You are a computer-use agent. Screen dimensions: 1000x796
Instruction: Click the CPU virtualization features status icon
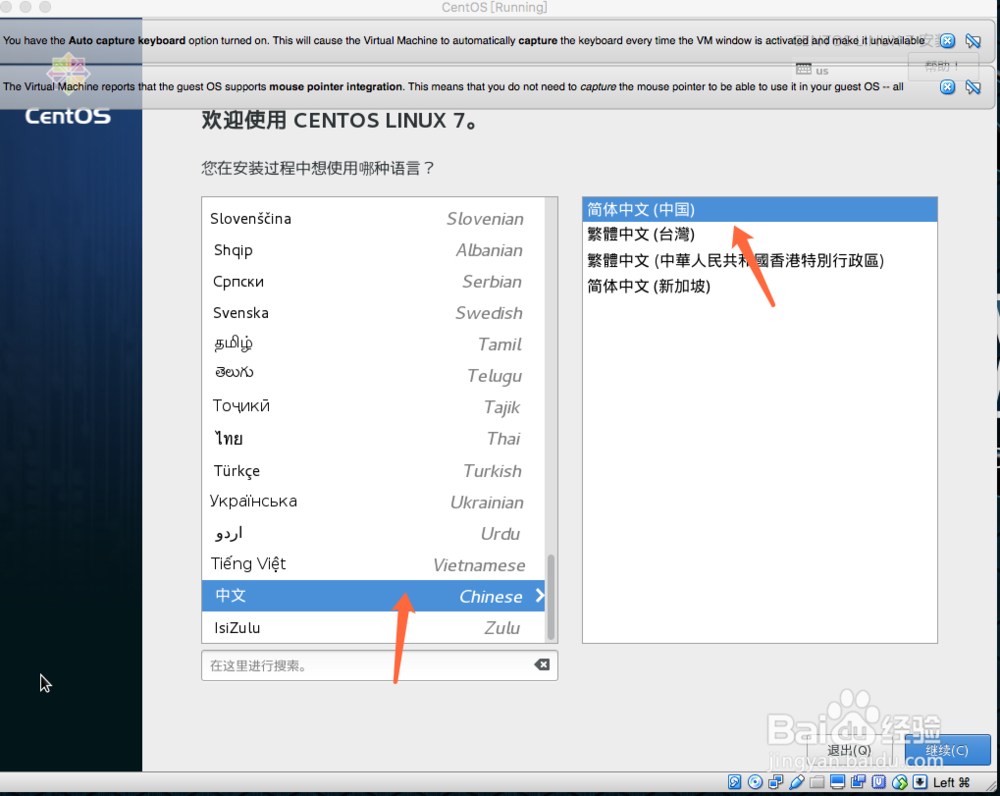click(x=879, y=782)
